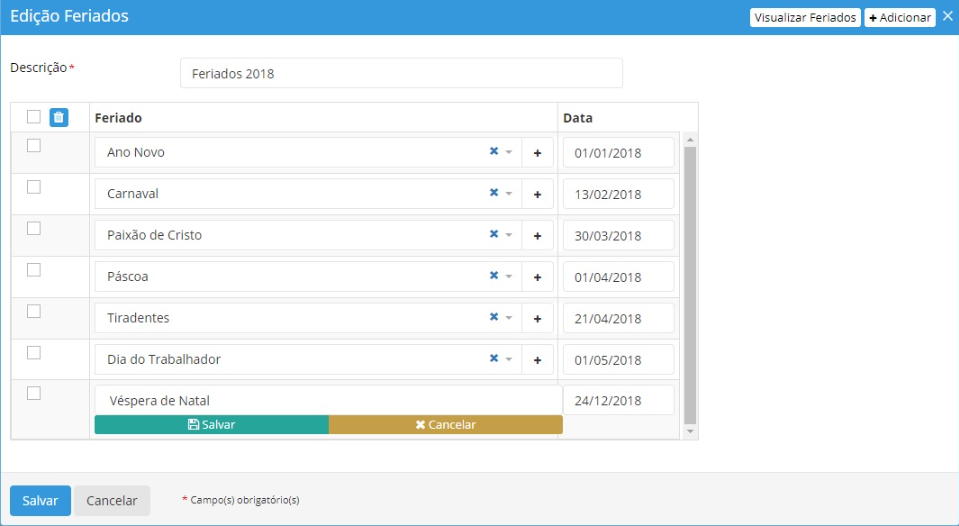Check the select-all checkbox in header
Screen dimensions: 959x526
(34, 117)
